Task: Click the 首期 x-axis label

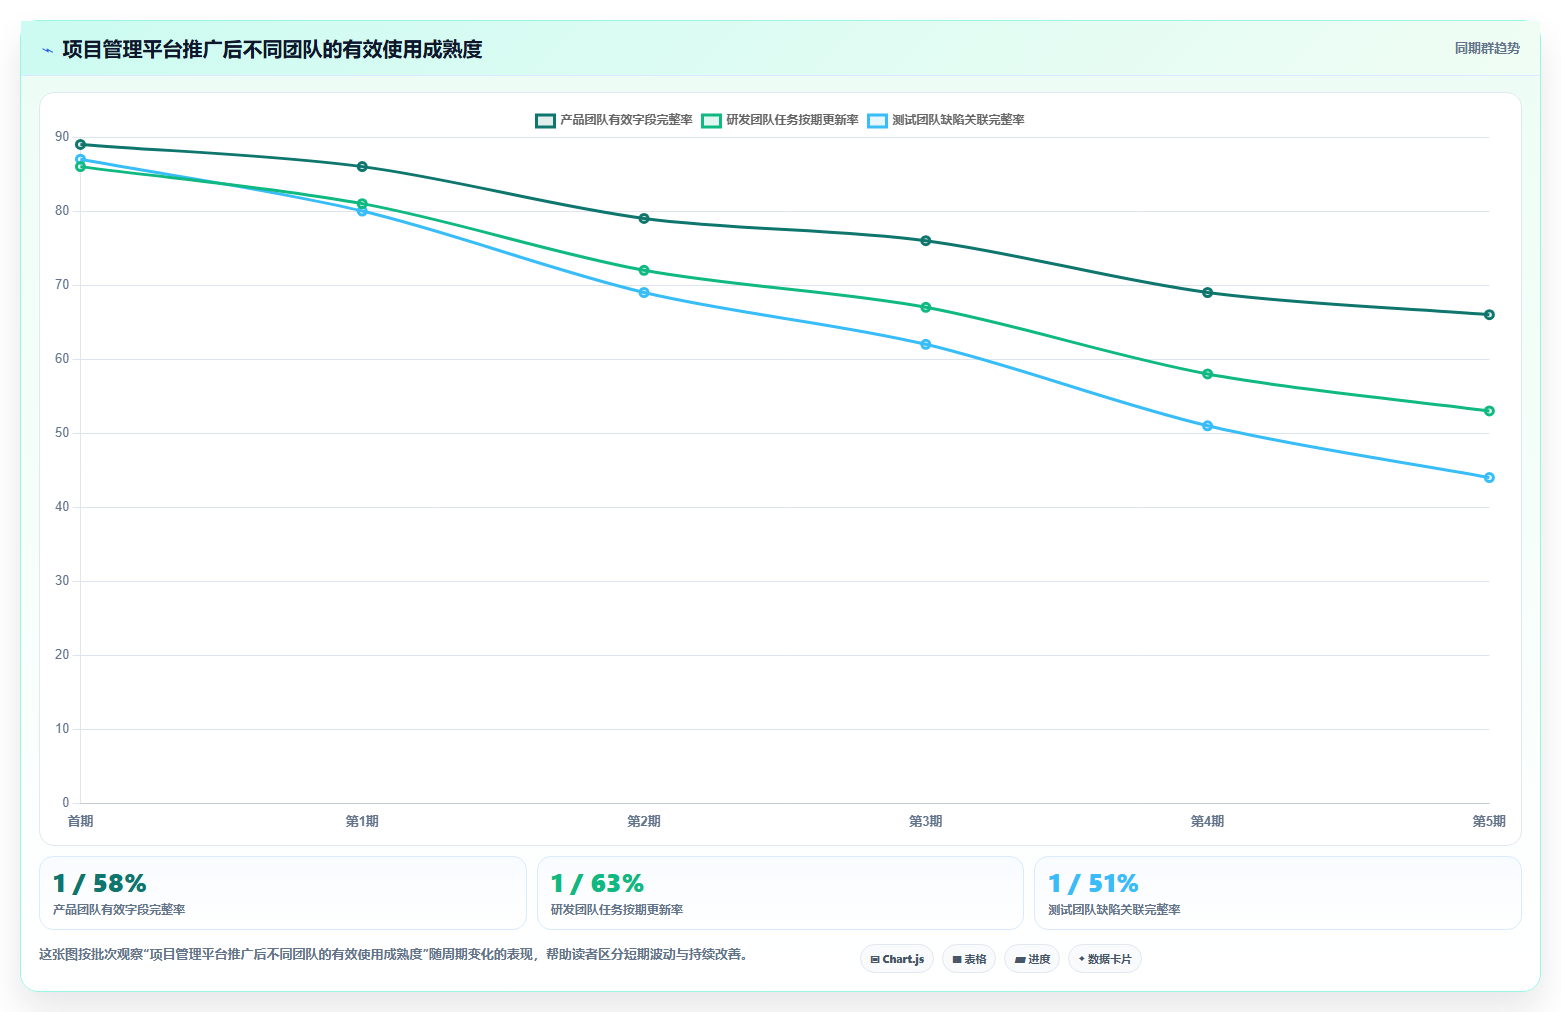Action: (80, 821)
